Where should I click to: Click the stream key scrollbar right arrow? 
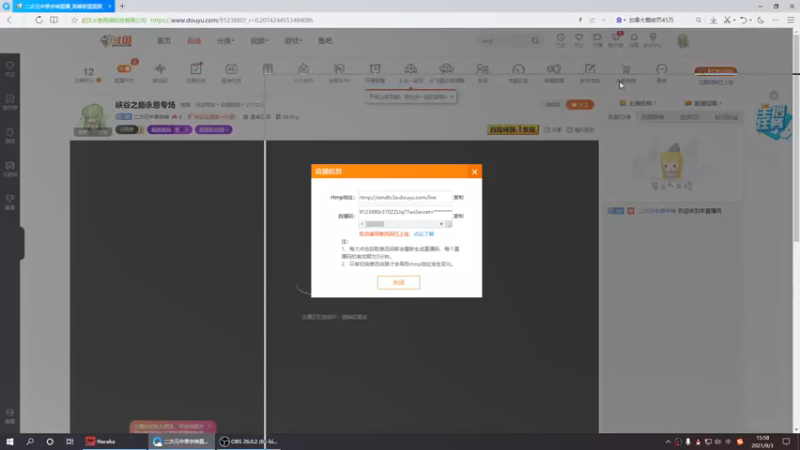441,224
